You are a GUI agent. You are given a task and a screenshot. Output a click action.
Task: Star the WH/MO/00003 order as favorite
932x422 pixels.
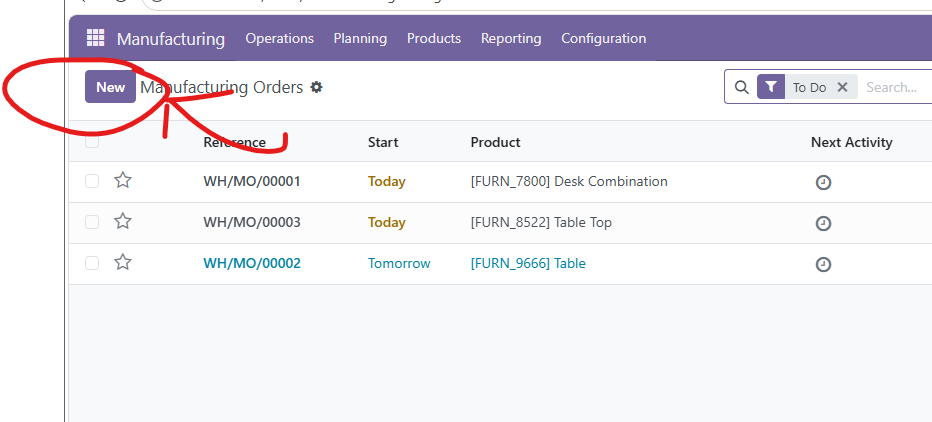pyautogui.click(x=123, y=222)
